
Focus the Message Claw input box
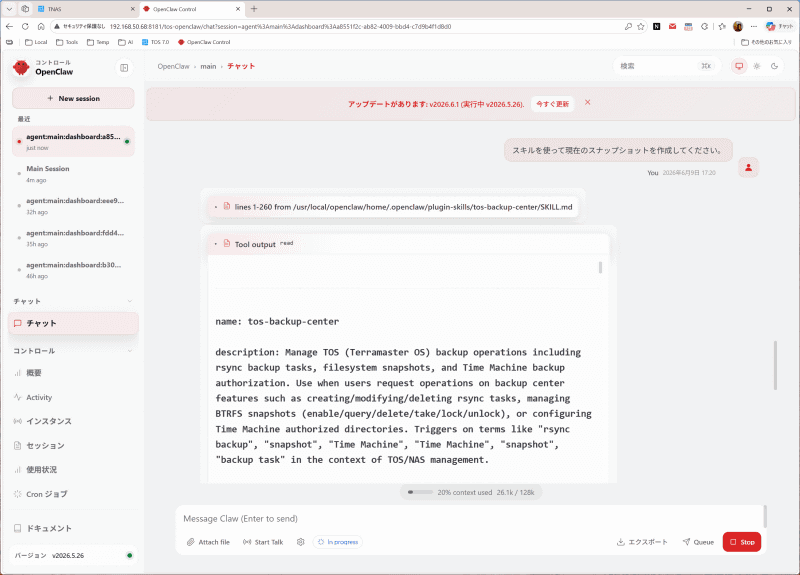pyautogui.click(x=469, y=518)
